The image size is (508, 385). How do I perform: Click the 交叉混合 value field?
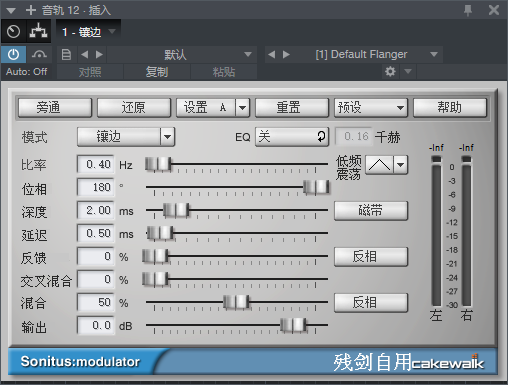96,279
